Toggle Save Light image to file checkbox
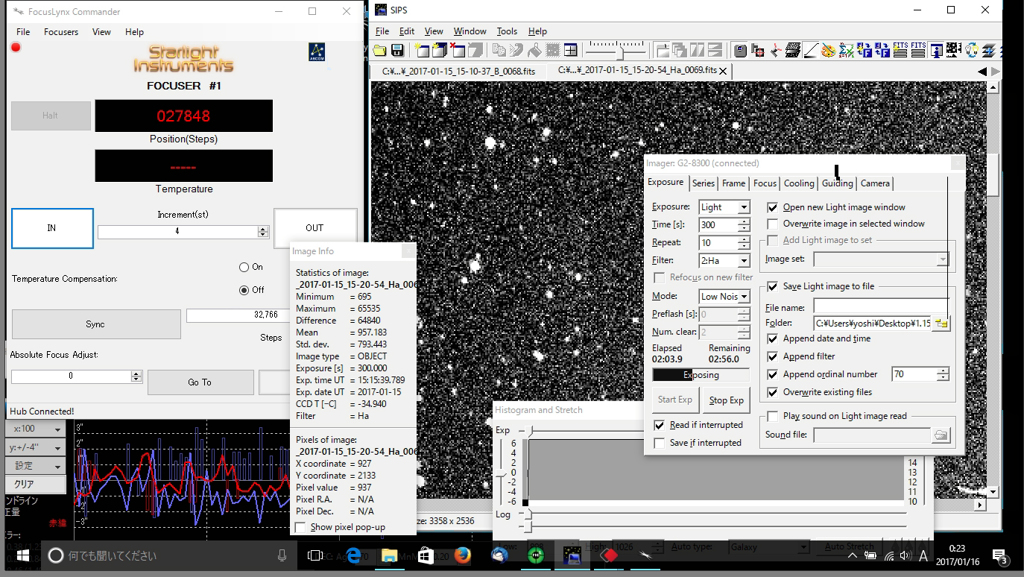 [x=773, y=286]
